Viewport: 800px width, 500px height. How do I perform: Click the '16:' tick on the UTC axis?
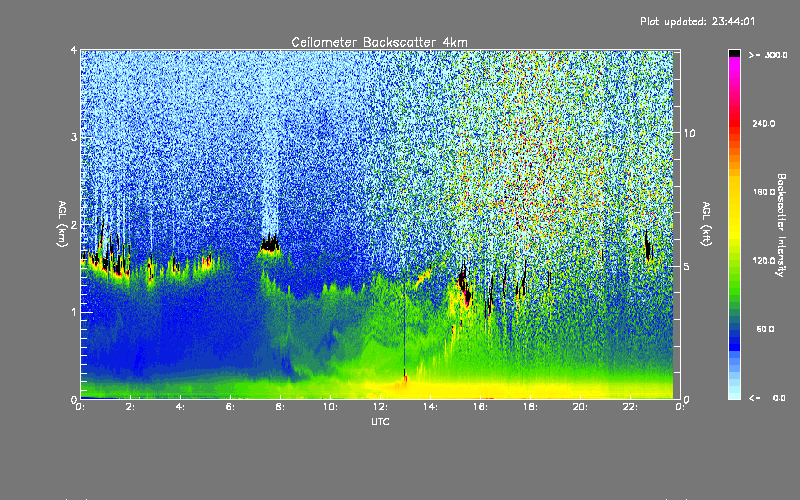point(480,407)
